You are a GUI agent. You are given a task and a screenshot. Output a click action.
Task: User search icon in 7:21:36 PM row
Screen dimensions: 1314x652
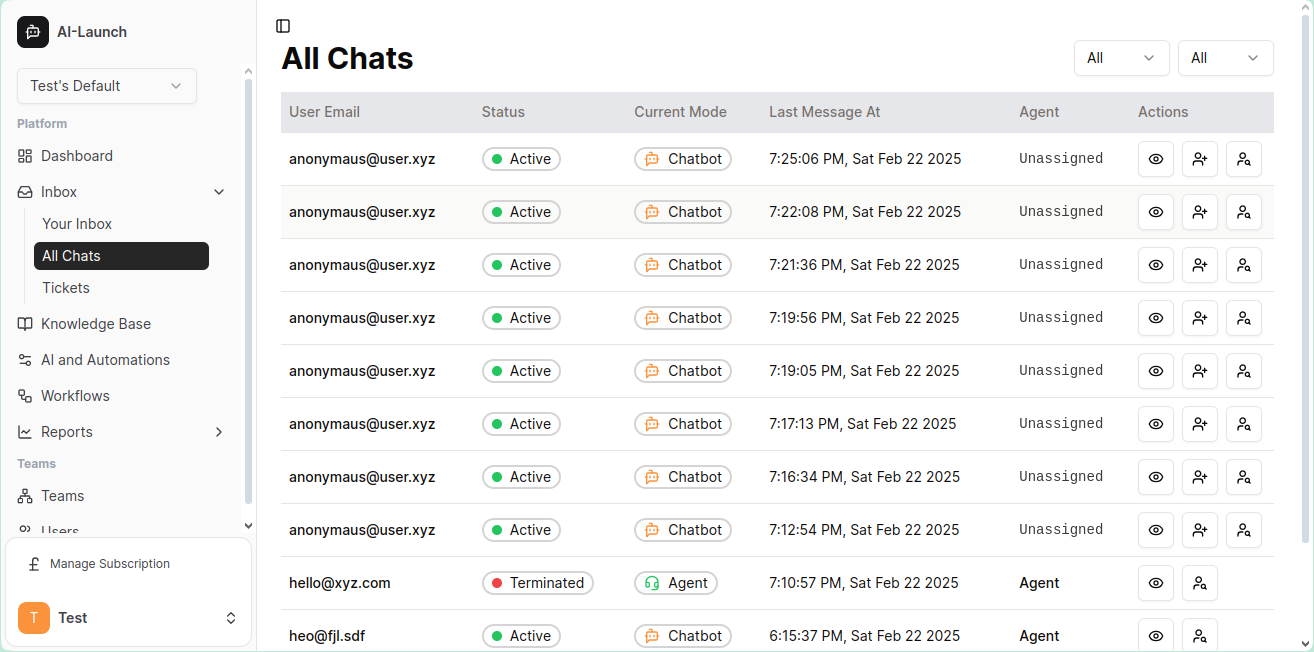tap(1244, 265)
